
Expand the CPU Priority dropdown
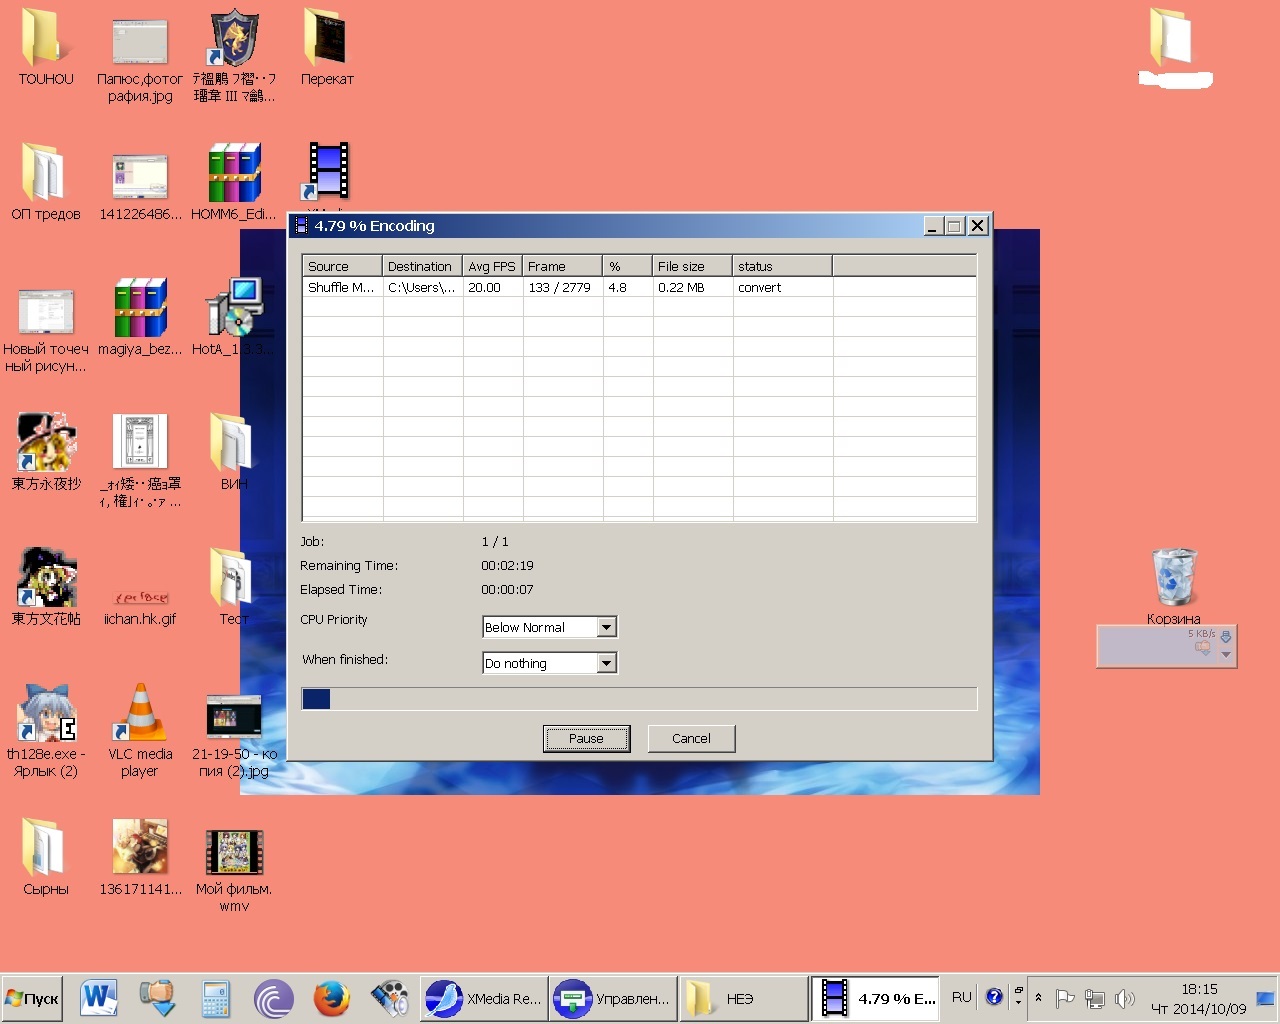click(606, 627)
